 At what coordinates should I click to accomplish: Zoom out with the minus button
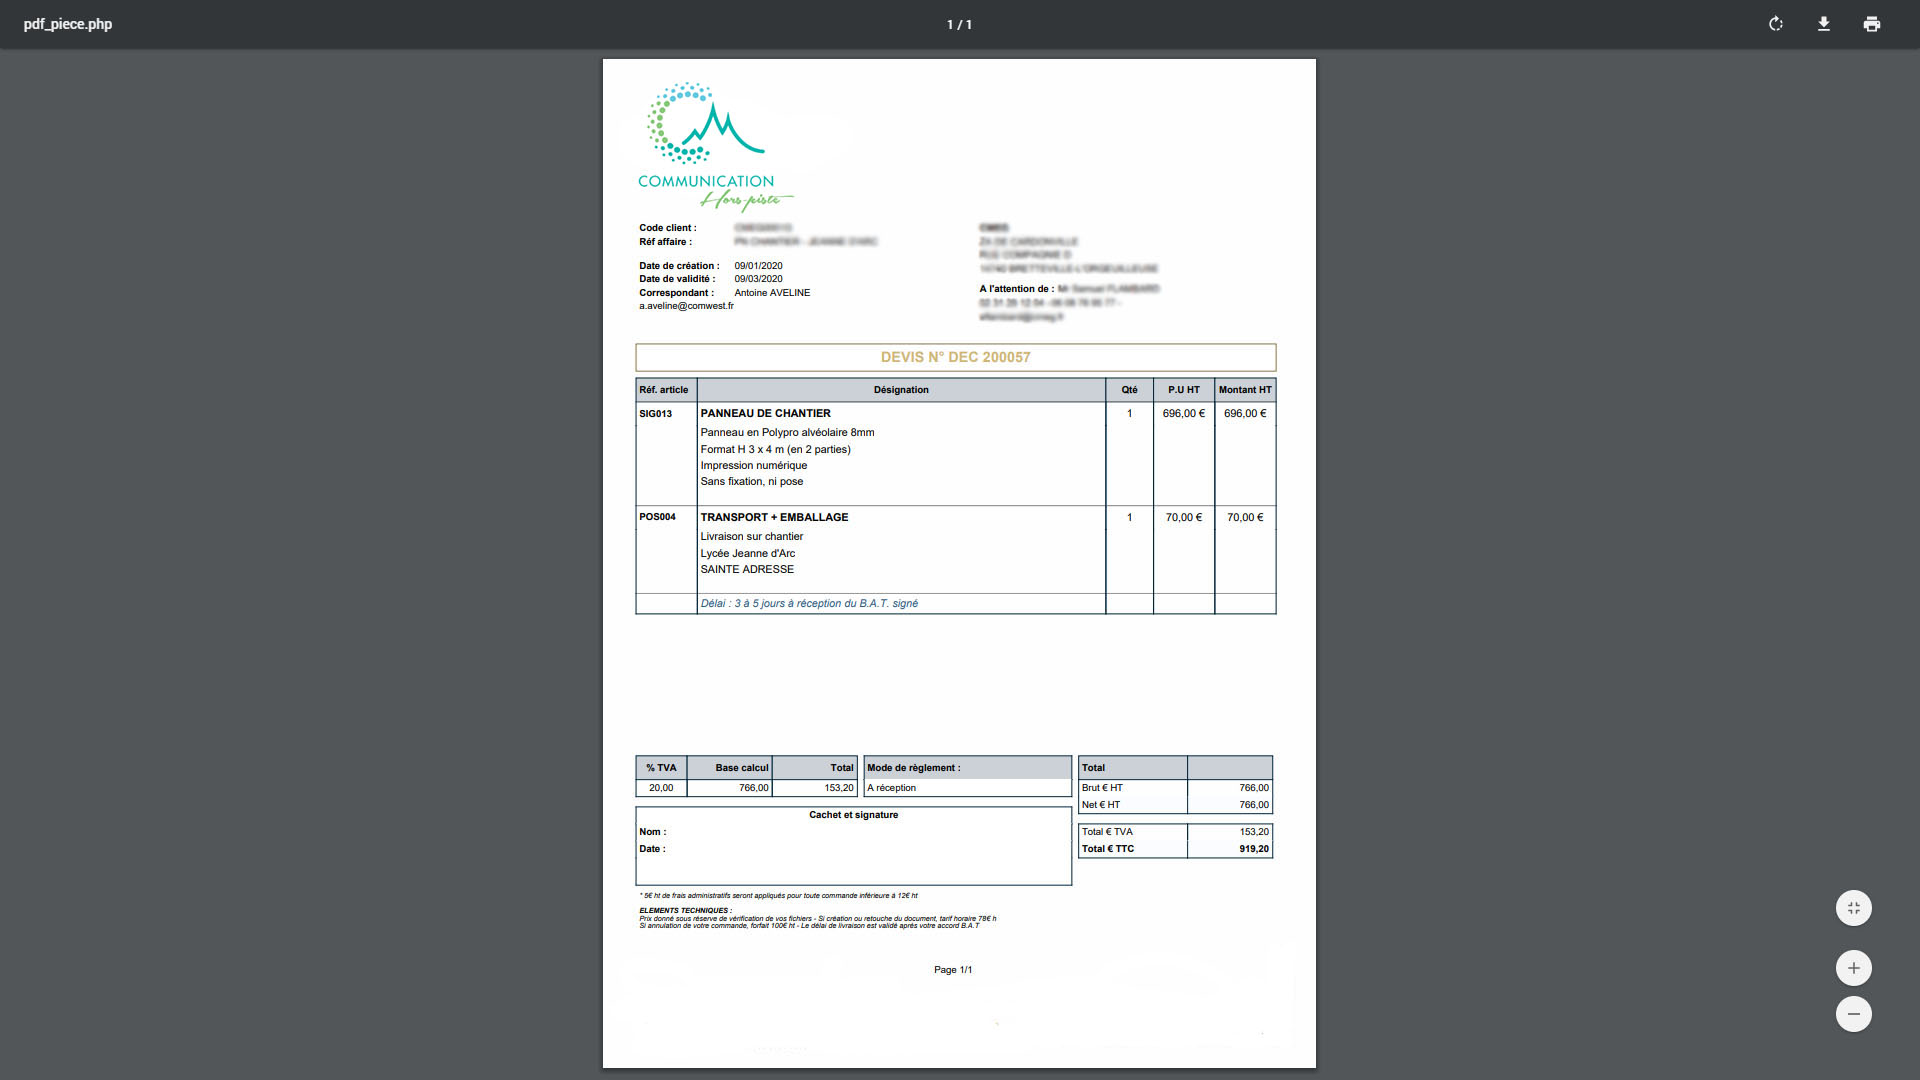coord(1853,1014)
